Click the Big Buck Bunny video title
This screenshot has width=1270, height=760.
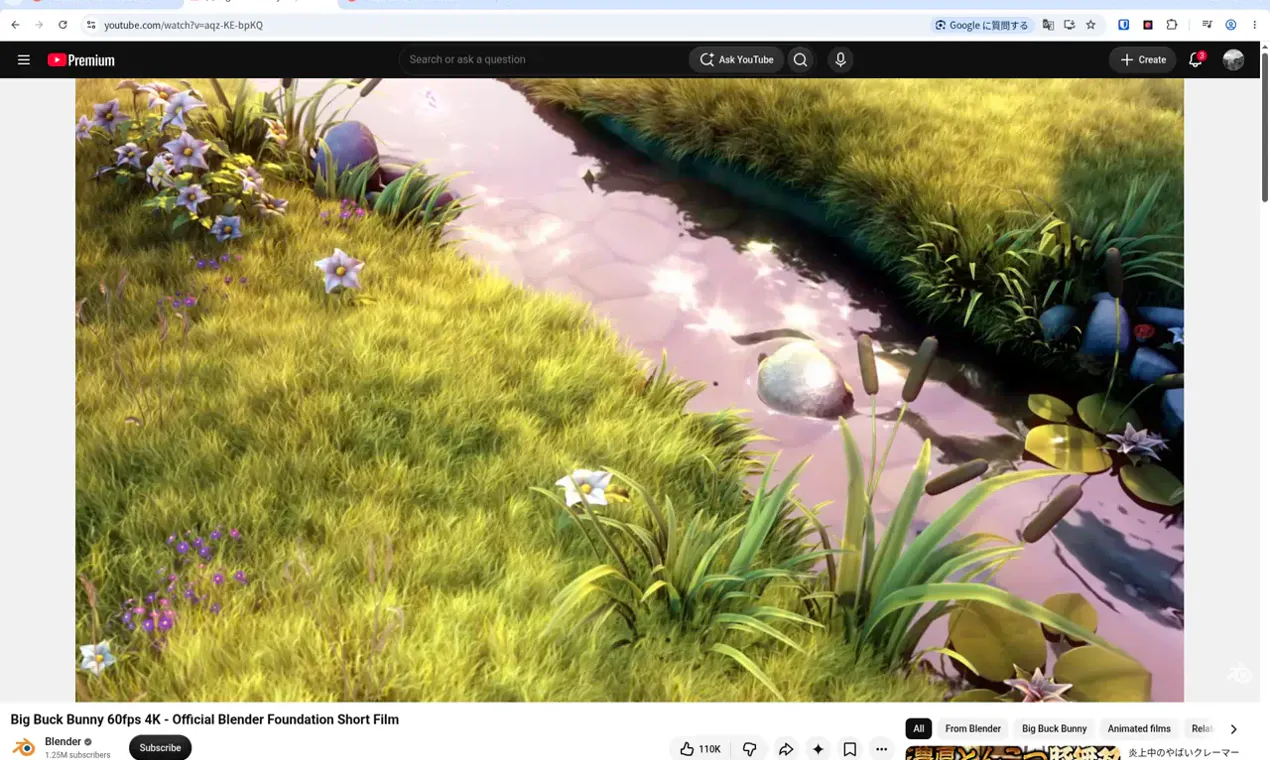tap(205, 719)
